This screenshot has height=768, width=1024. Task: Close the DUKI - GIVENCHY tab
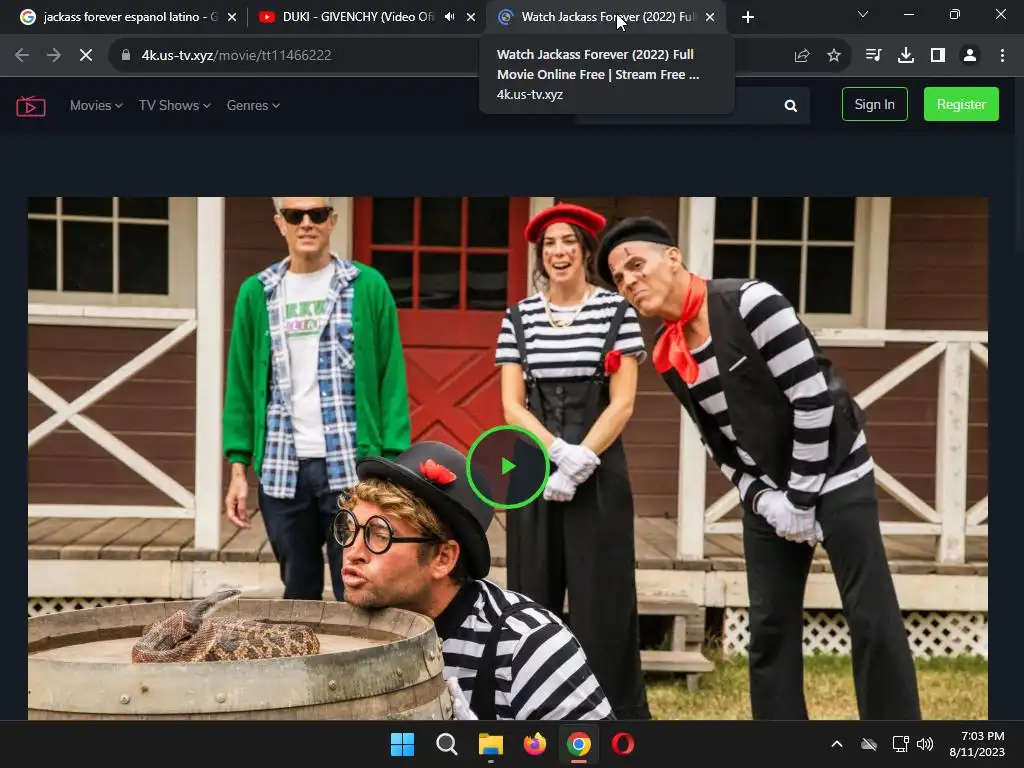(471, 18)
